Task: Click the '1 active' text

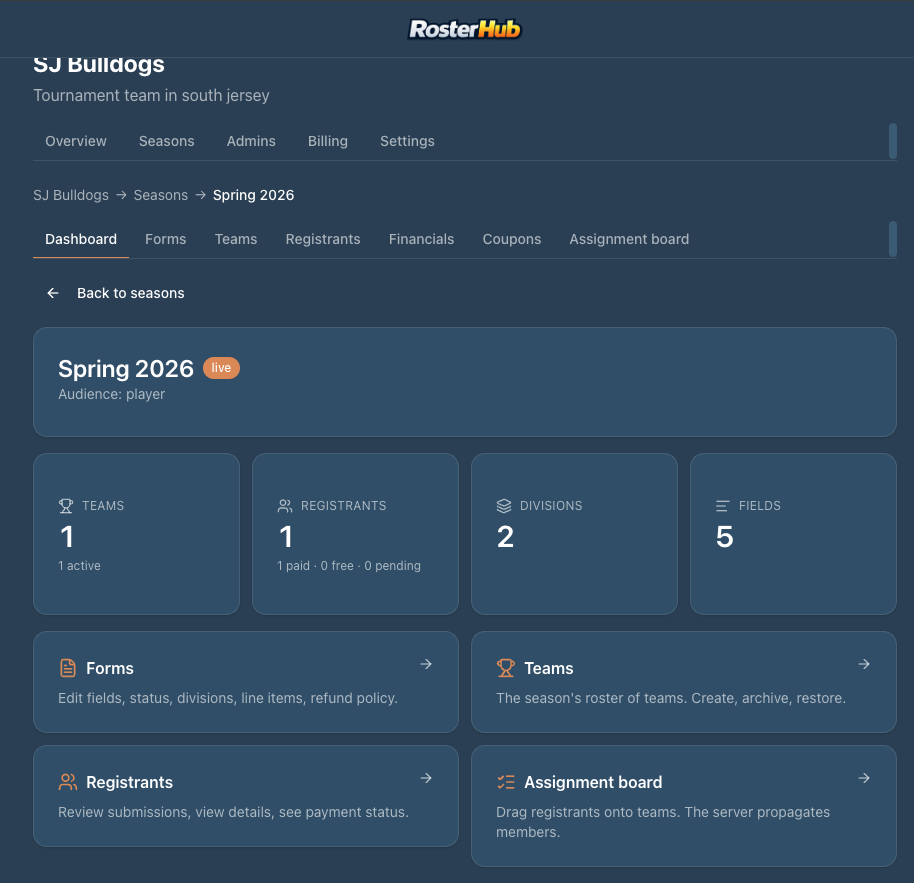Action: pyautogui.click(x=79, y=565)
